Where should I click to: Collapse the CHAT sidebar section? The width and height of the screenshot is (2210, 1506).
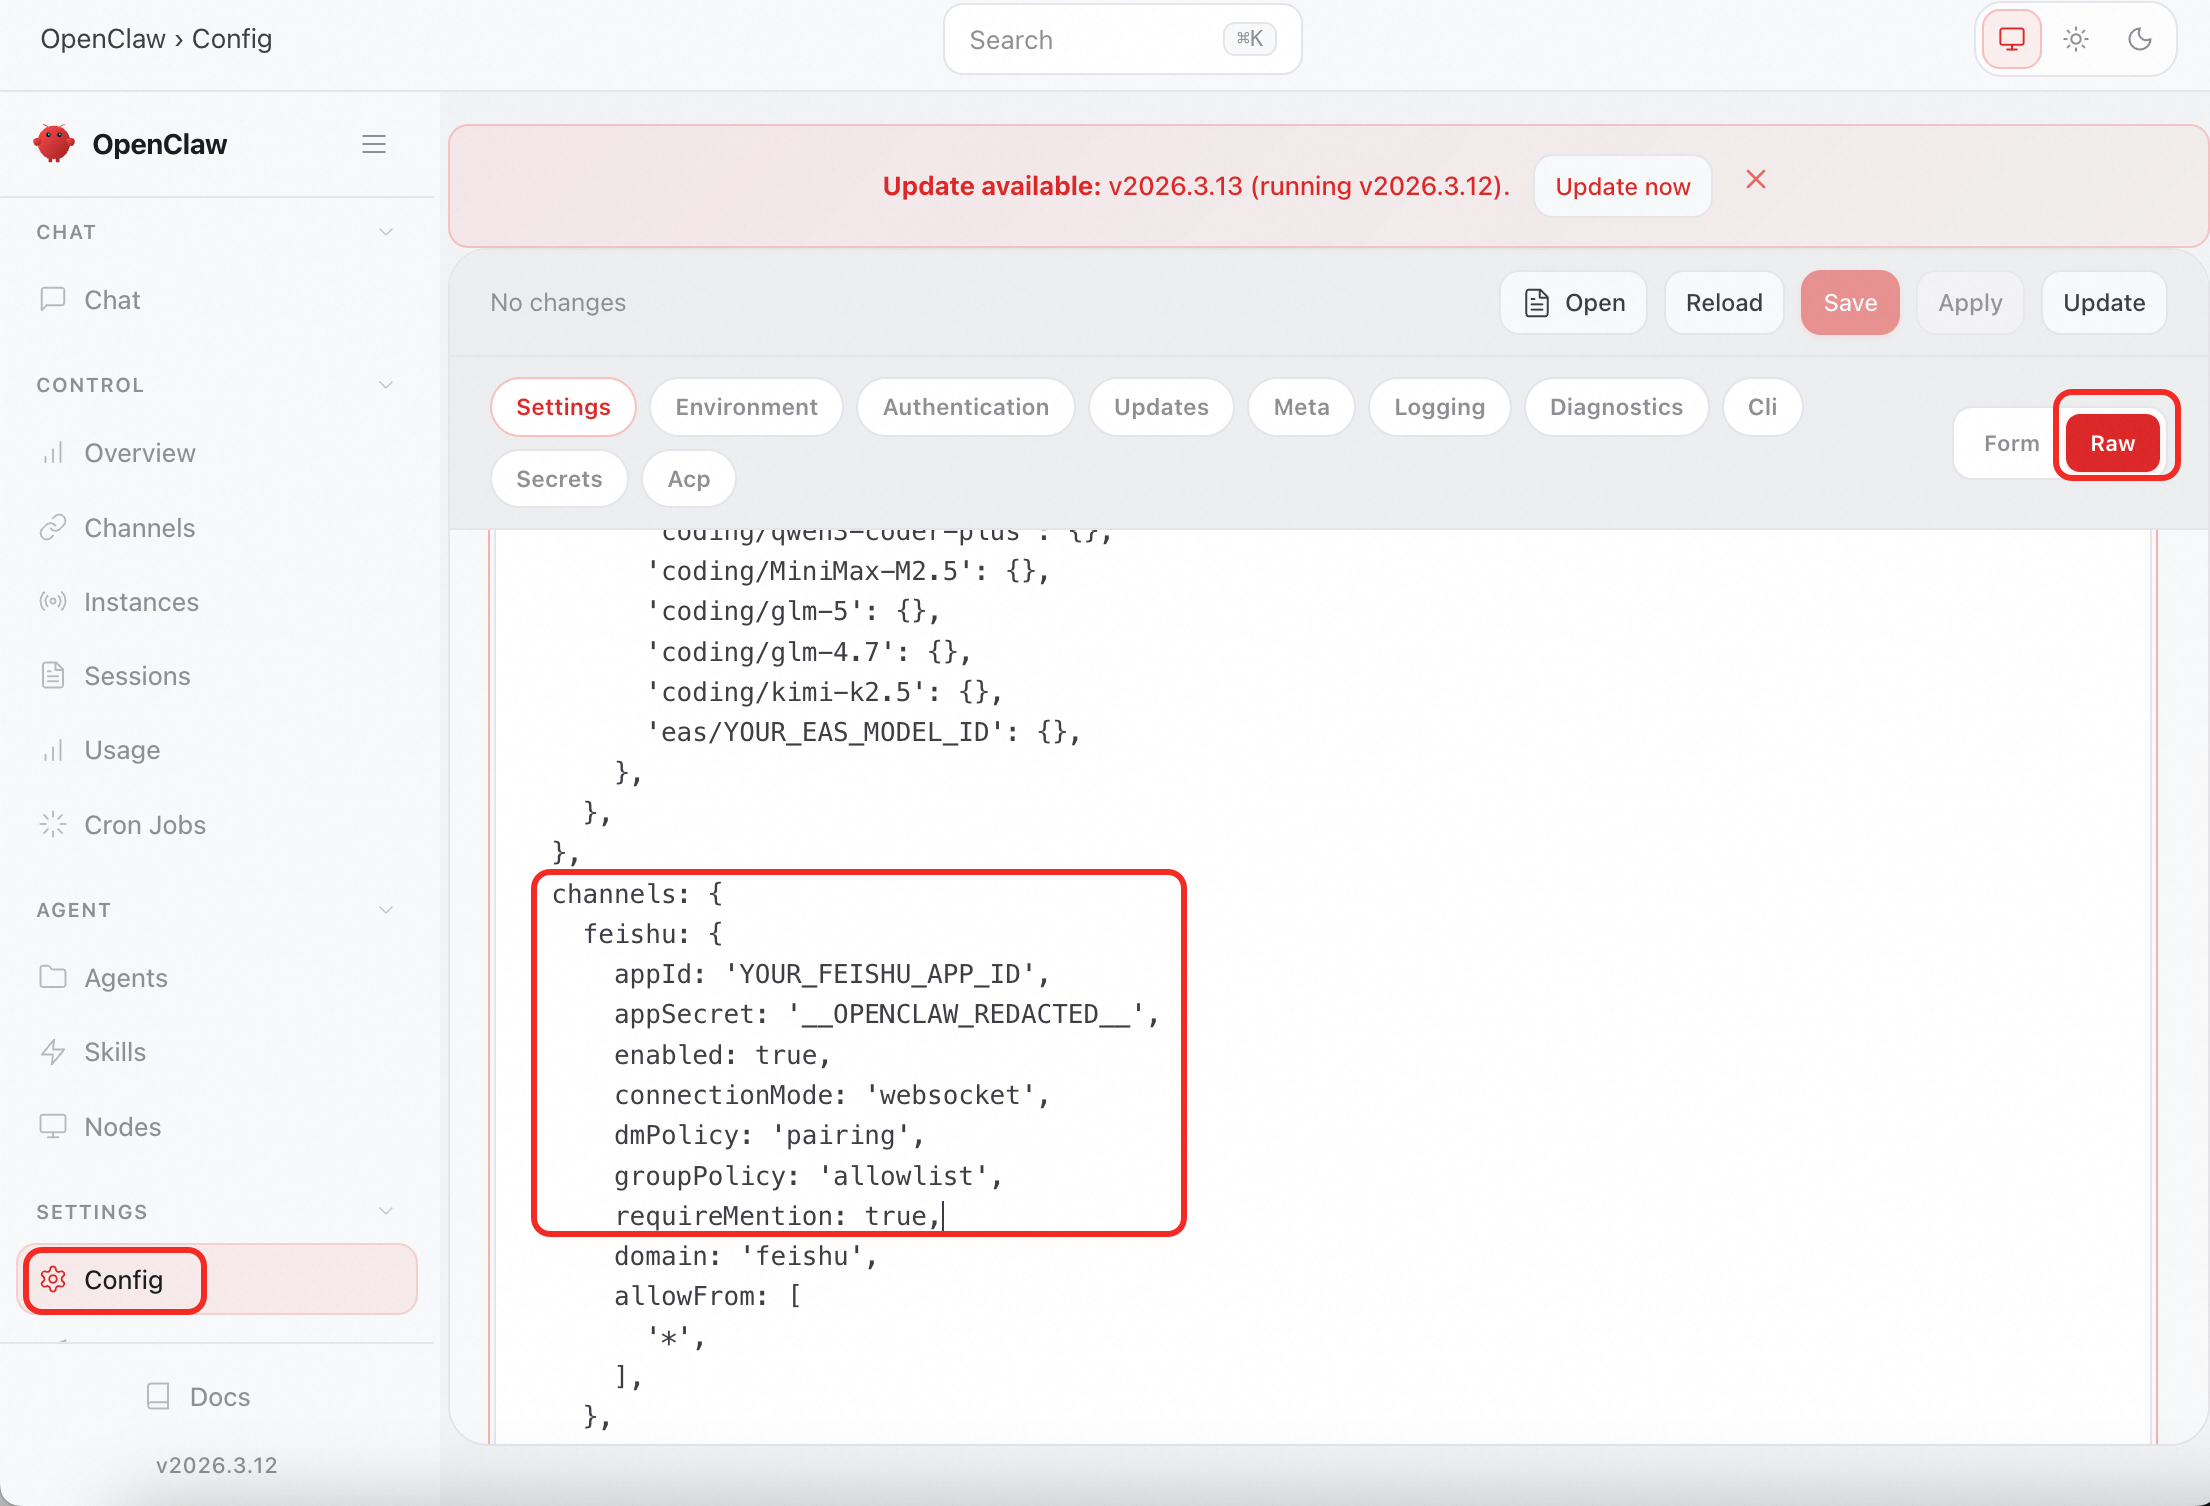(386, 232)
